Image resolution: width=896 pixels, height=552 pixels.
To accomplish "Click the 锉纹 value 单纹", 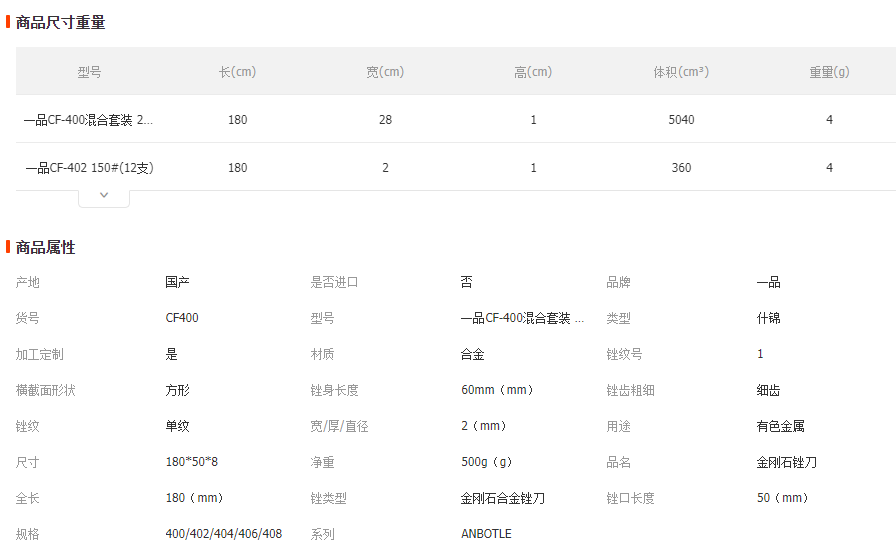I will coord(177,426).
